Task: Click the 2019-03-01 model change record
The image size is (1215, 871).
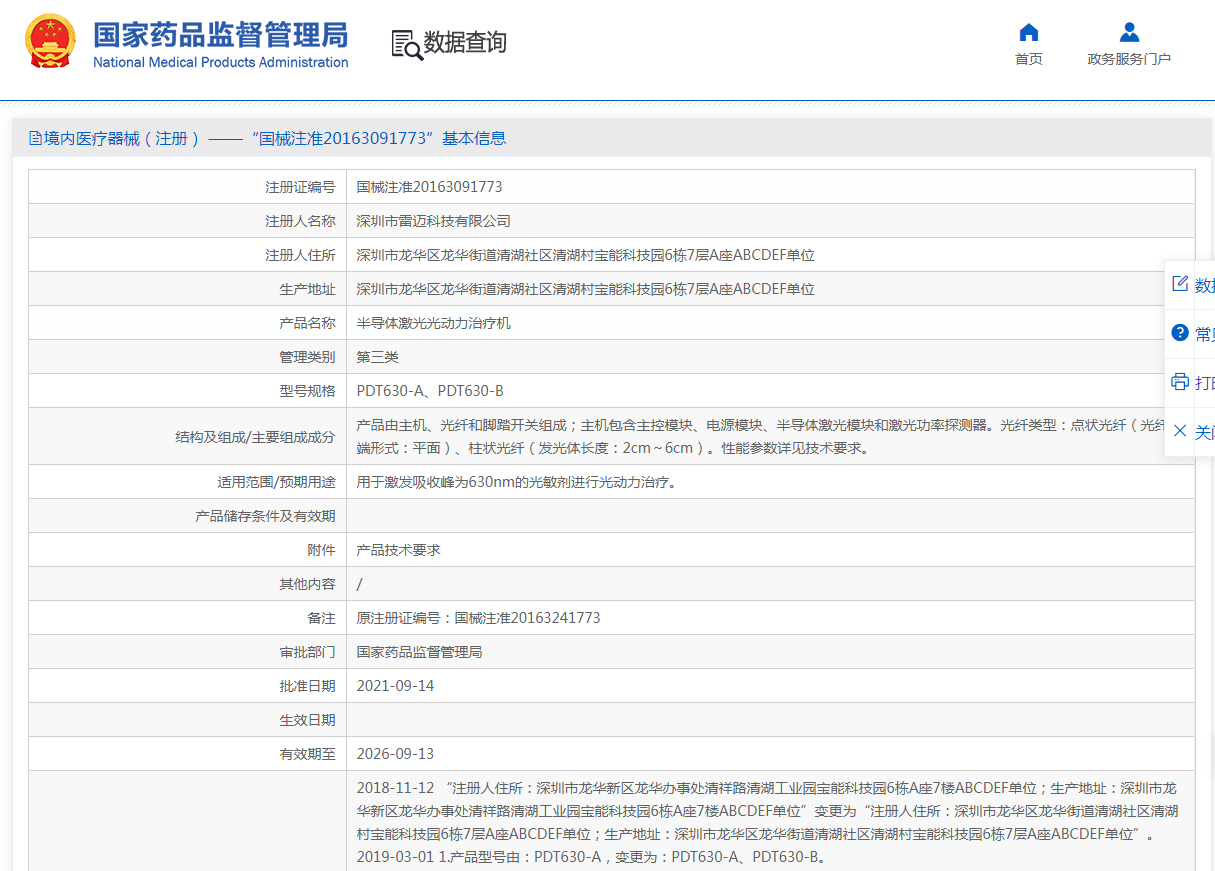Action: tap(592, 857)
